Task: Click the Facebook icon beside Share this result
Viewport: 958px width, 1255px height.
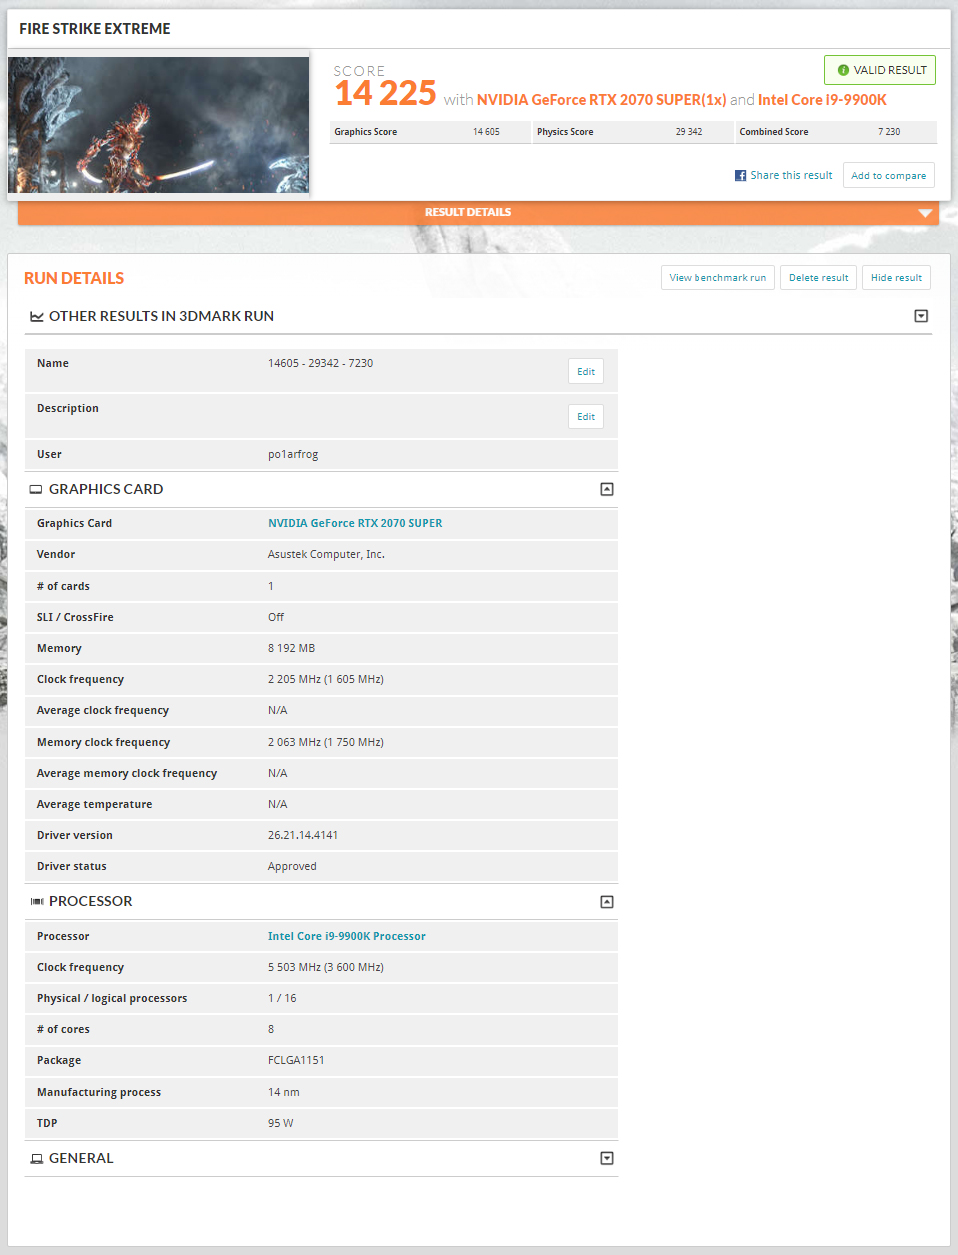Action: (740, 175)
